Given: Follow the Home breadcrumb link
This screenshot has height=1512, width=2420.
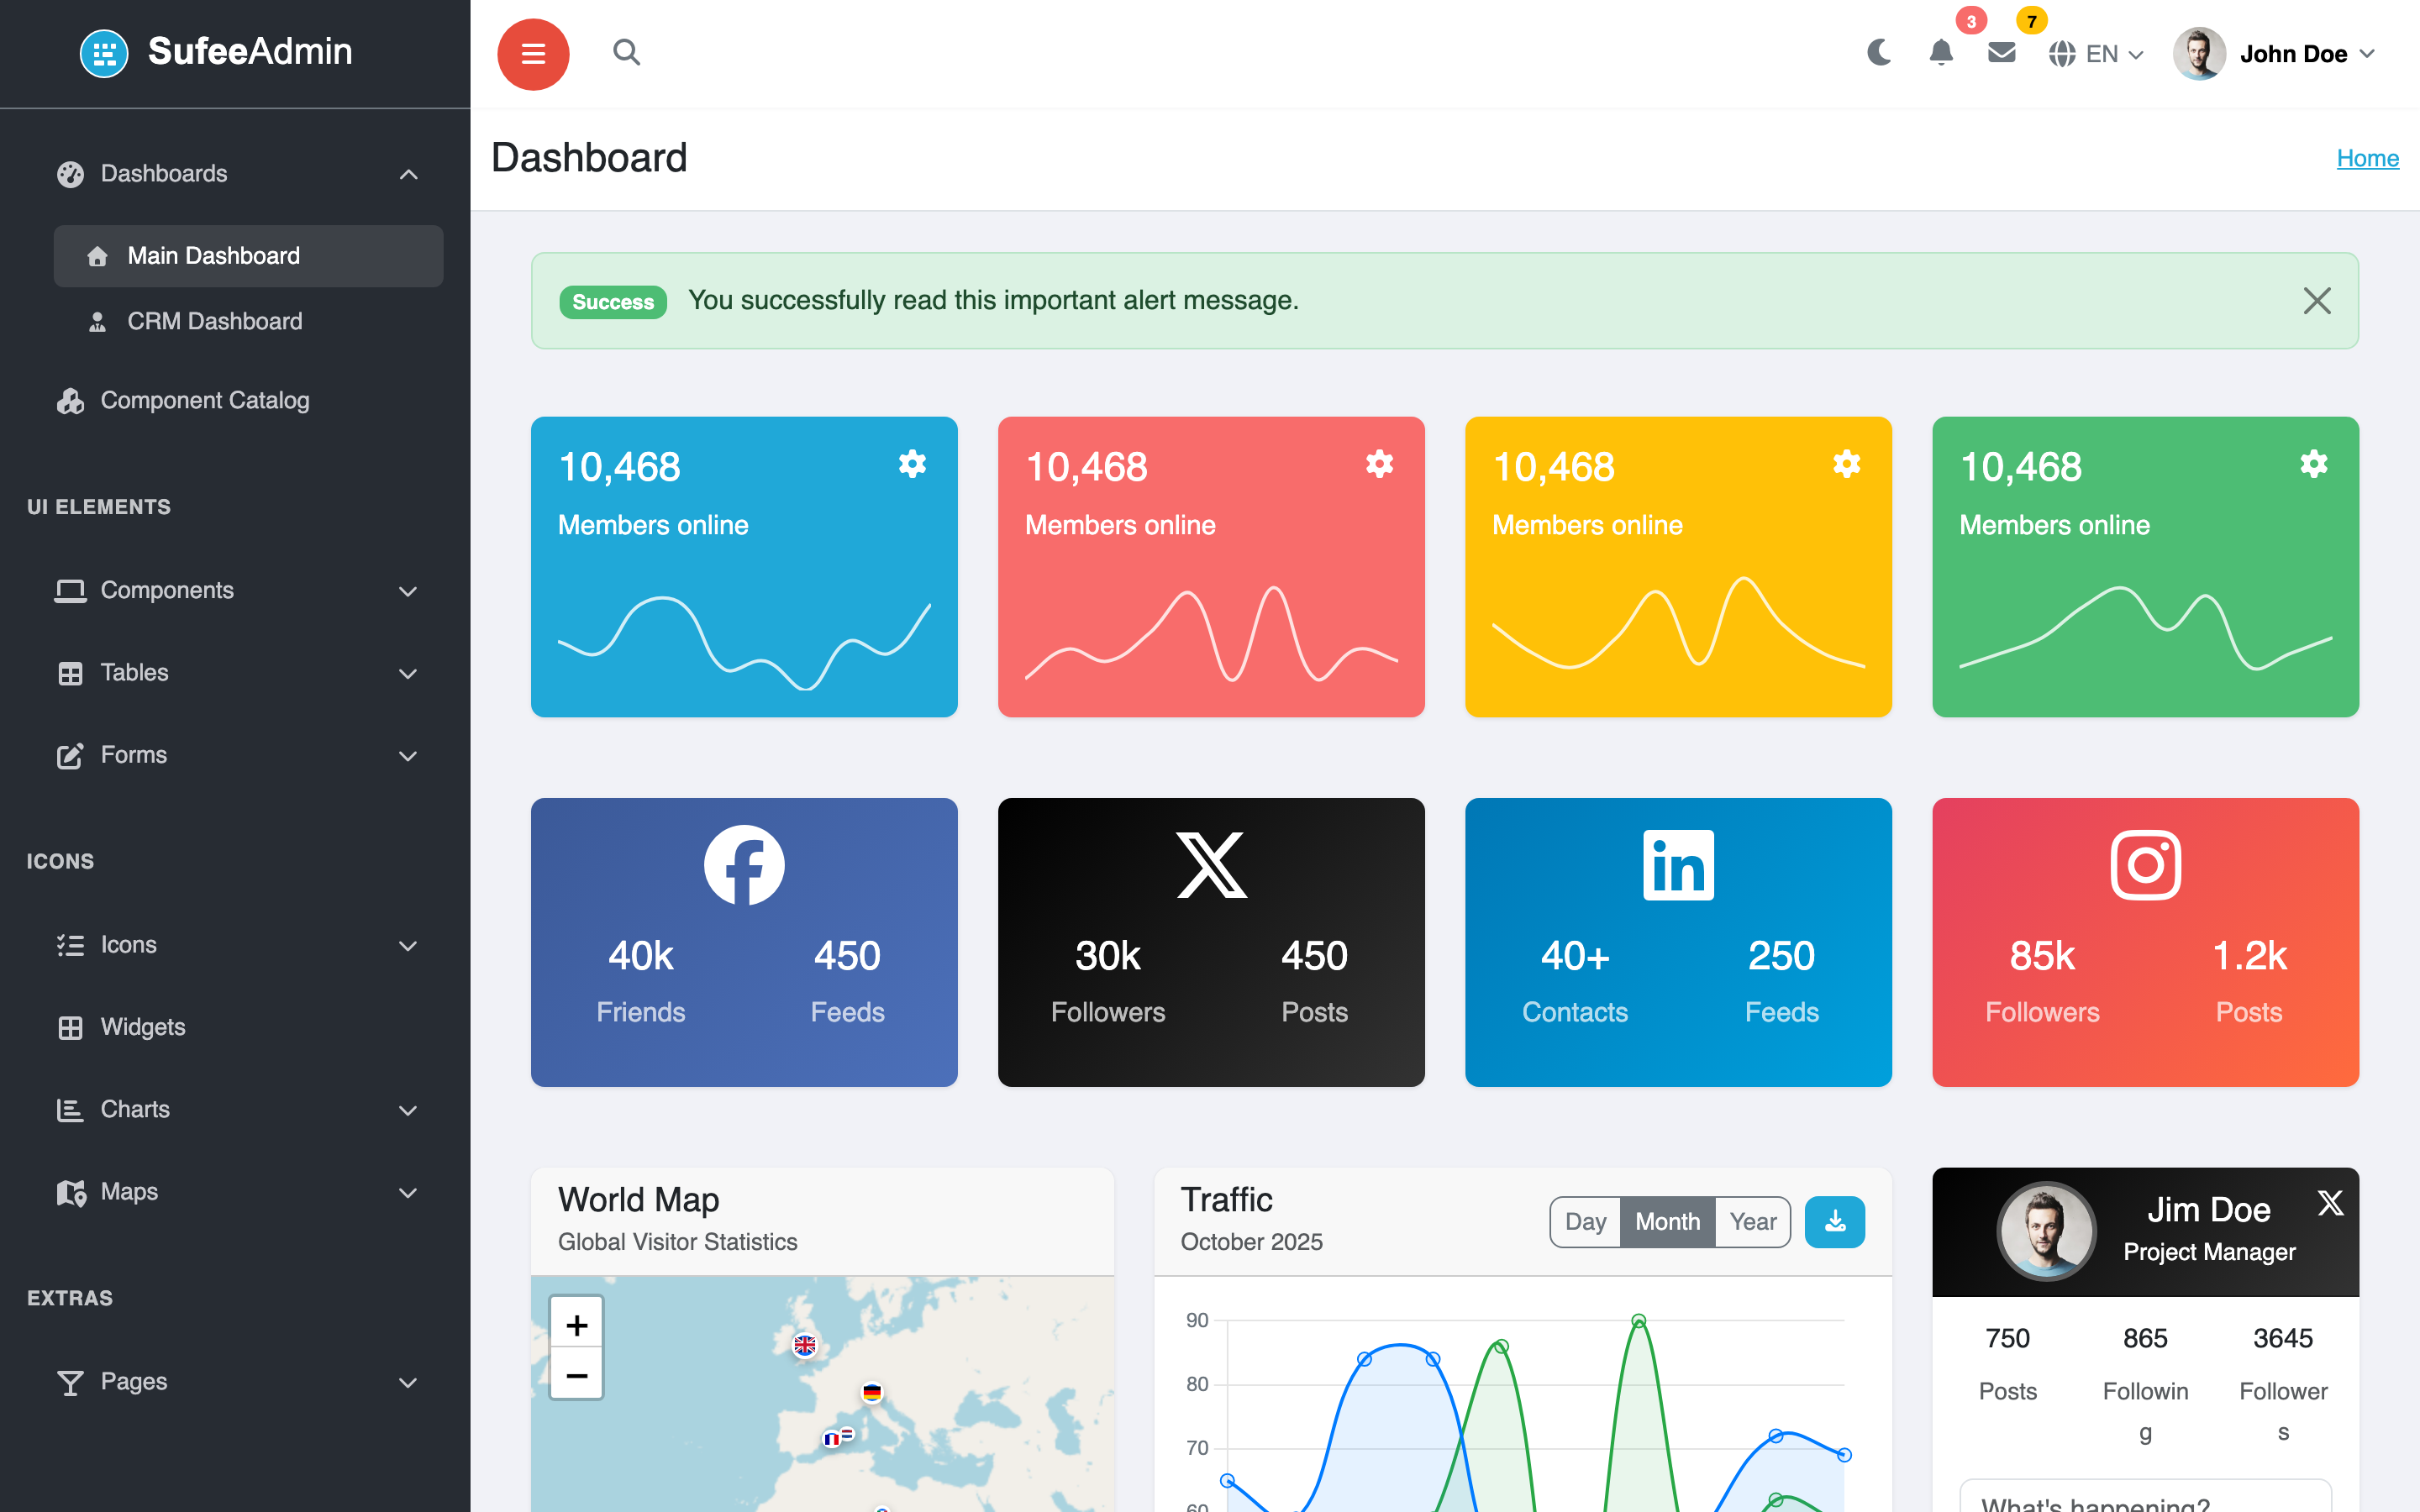Looking at the screenshot, I should point(2367,158).
